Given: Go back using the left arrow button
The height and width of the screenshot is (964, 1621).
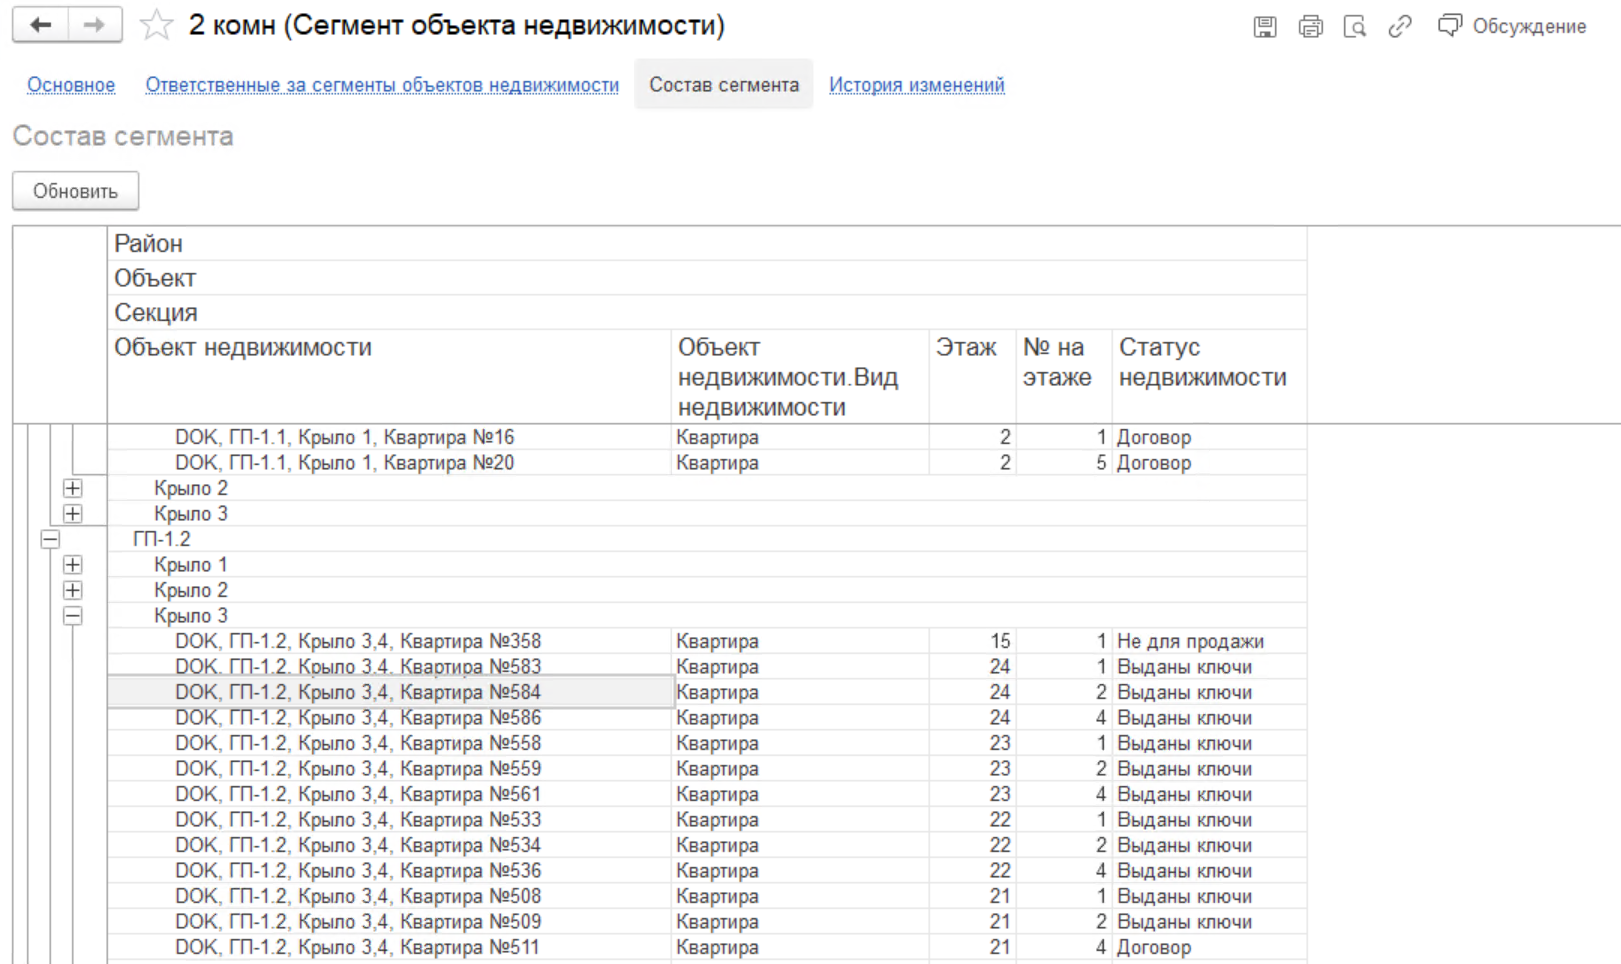Looking at the screenshot, I should [x=40, y=25].
